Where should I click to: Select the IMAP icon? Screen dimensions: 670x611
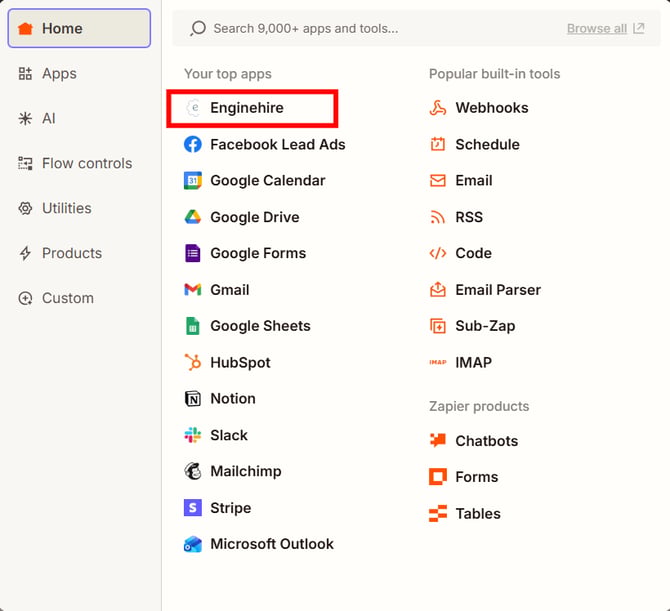pos(438,362)
